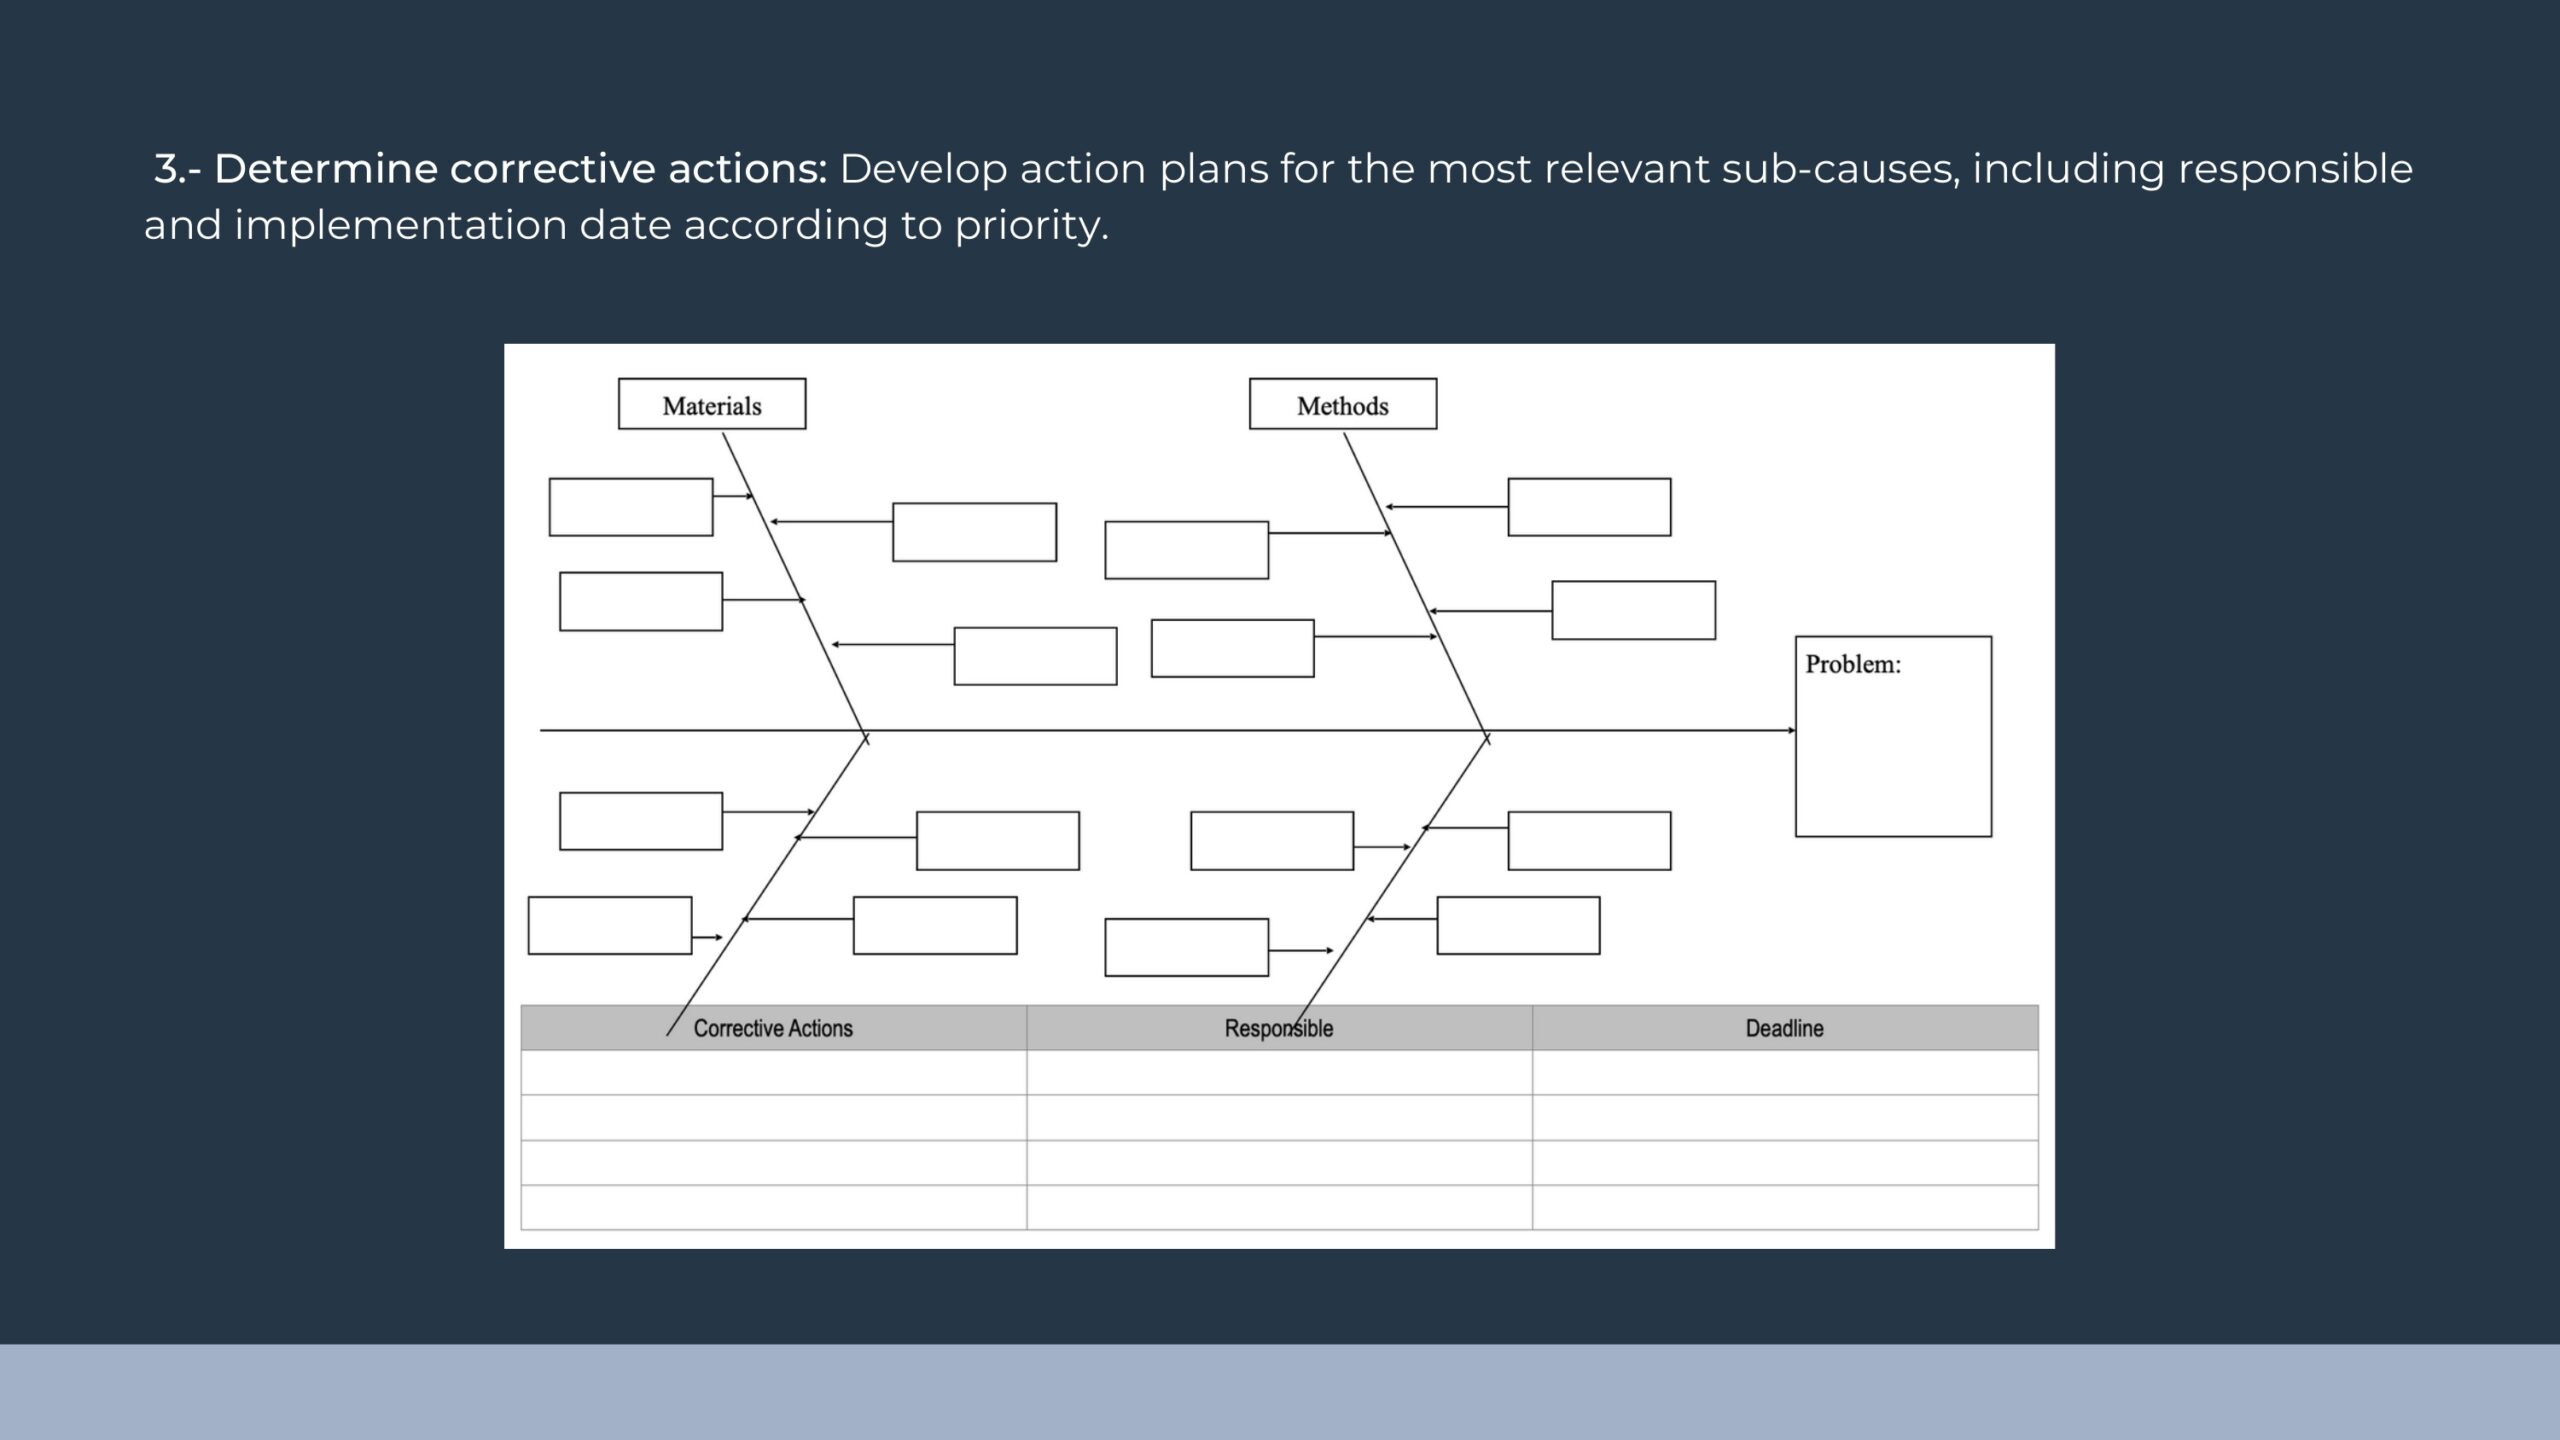The width and height of the screenshot is (2560, 1440).
Task: Click the light blue footer band
Action: [x=1280, y=1392]
